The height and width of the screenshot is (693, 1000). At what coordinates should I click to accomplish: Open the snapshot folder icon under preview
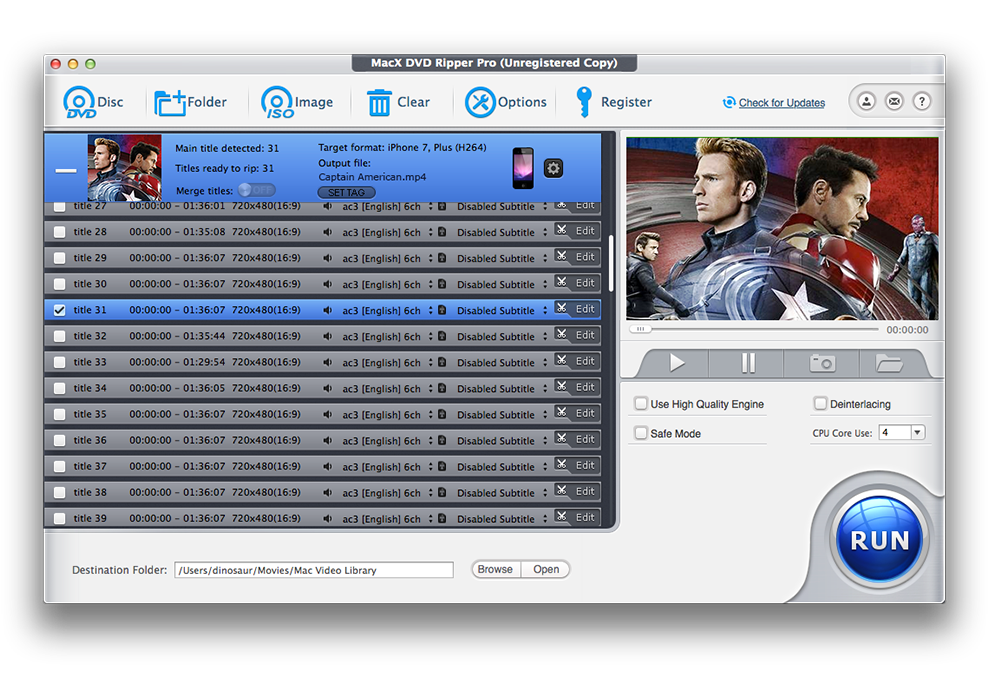click(888, 363)
